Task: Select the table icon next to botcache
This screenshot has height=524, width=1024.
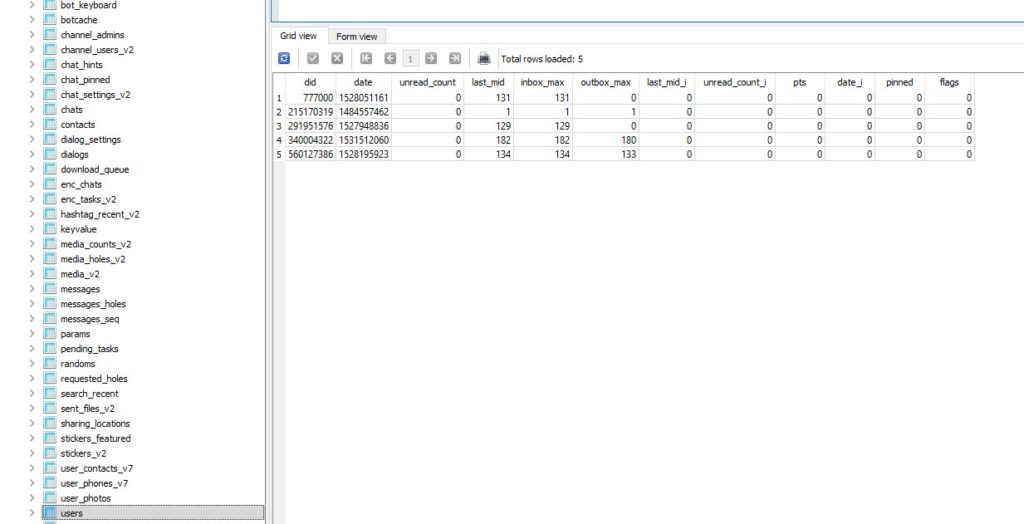Action: tap(50, 20)
